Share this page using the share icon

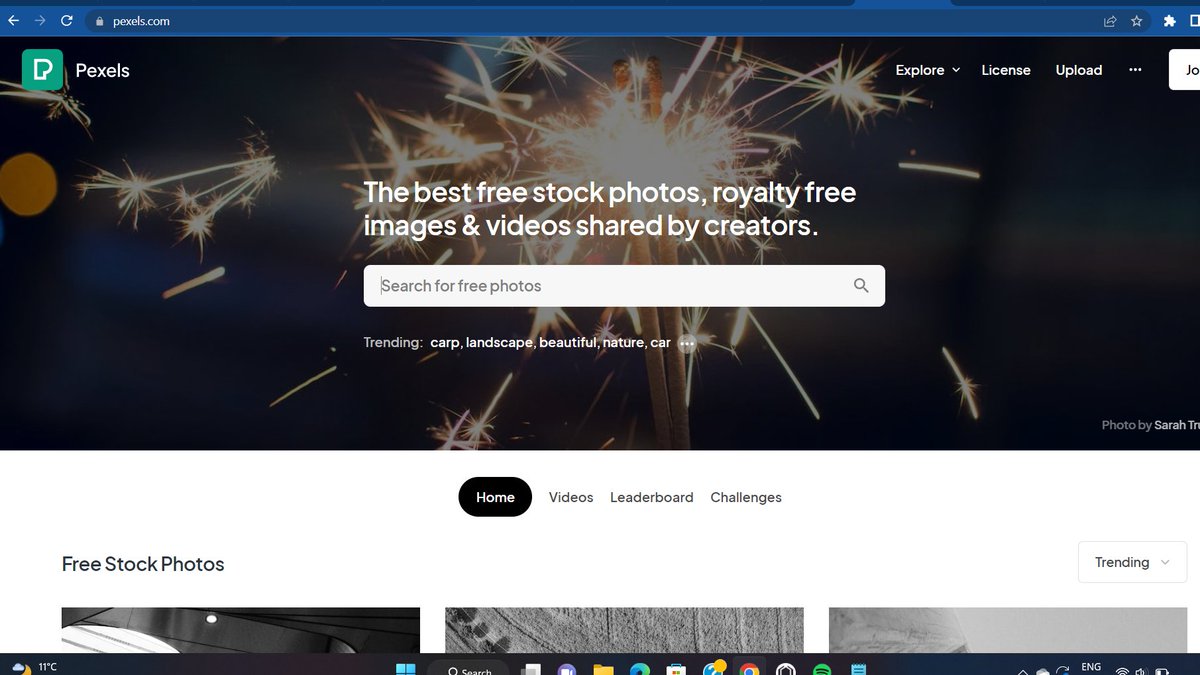pyautogui.click(x=1110, y=20)
